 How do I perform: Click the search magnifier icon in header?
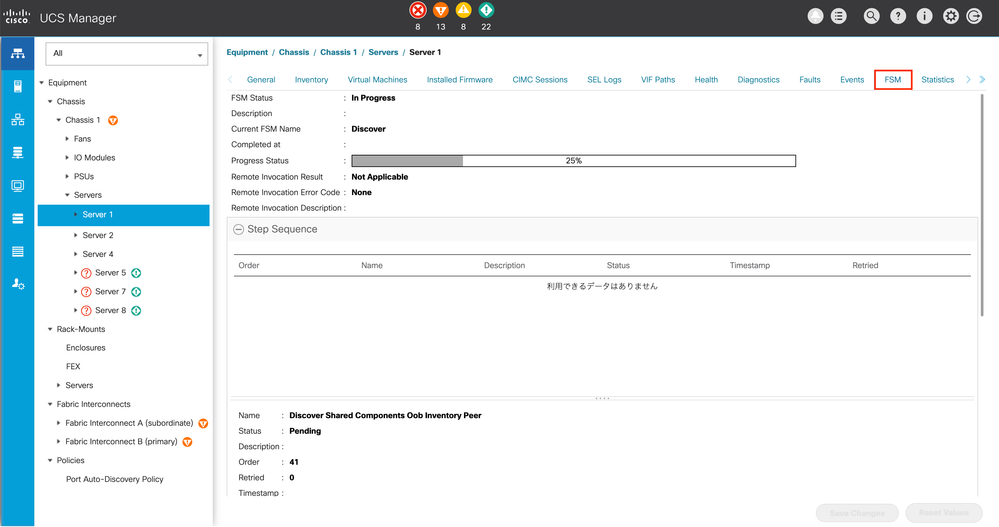872,17
